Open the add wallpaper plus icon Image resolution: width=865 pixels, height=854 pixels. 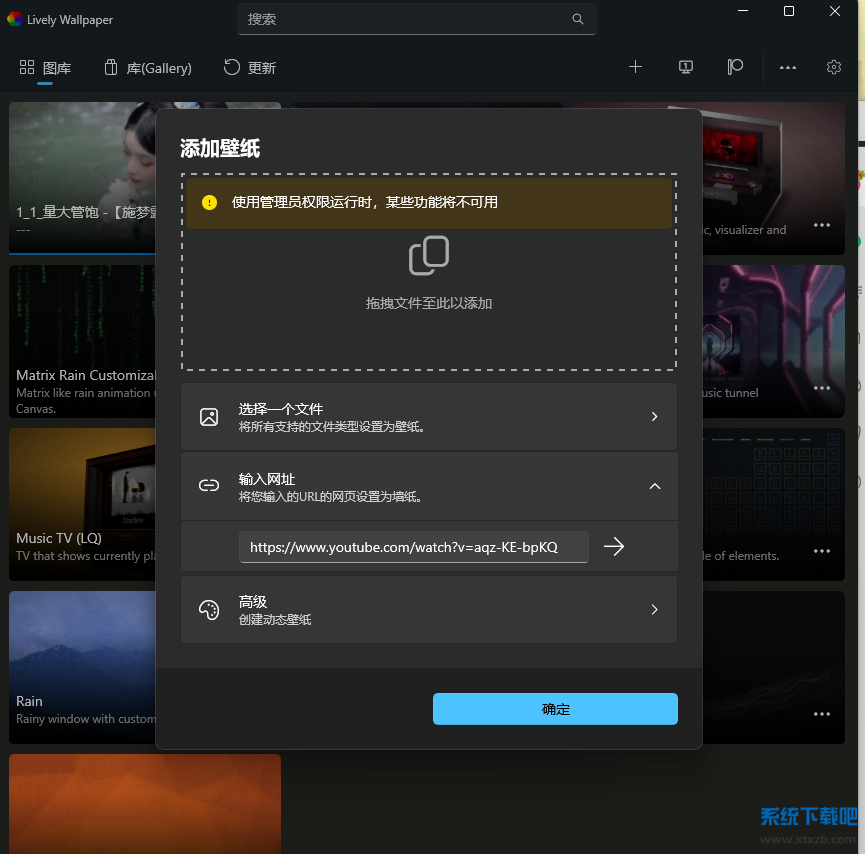[636, 66]
